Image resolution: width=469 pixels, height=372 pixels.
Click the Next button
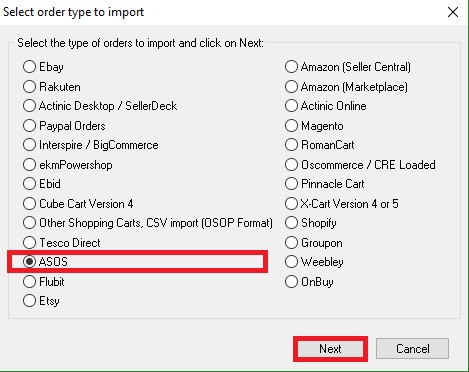point(330,349)
